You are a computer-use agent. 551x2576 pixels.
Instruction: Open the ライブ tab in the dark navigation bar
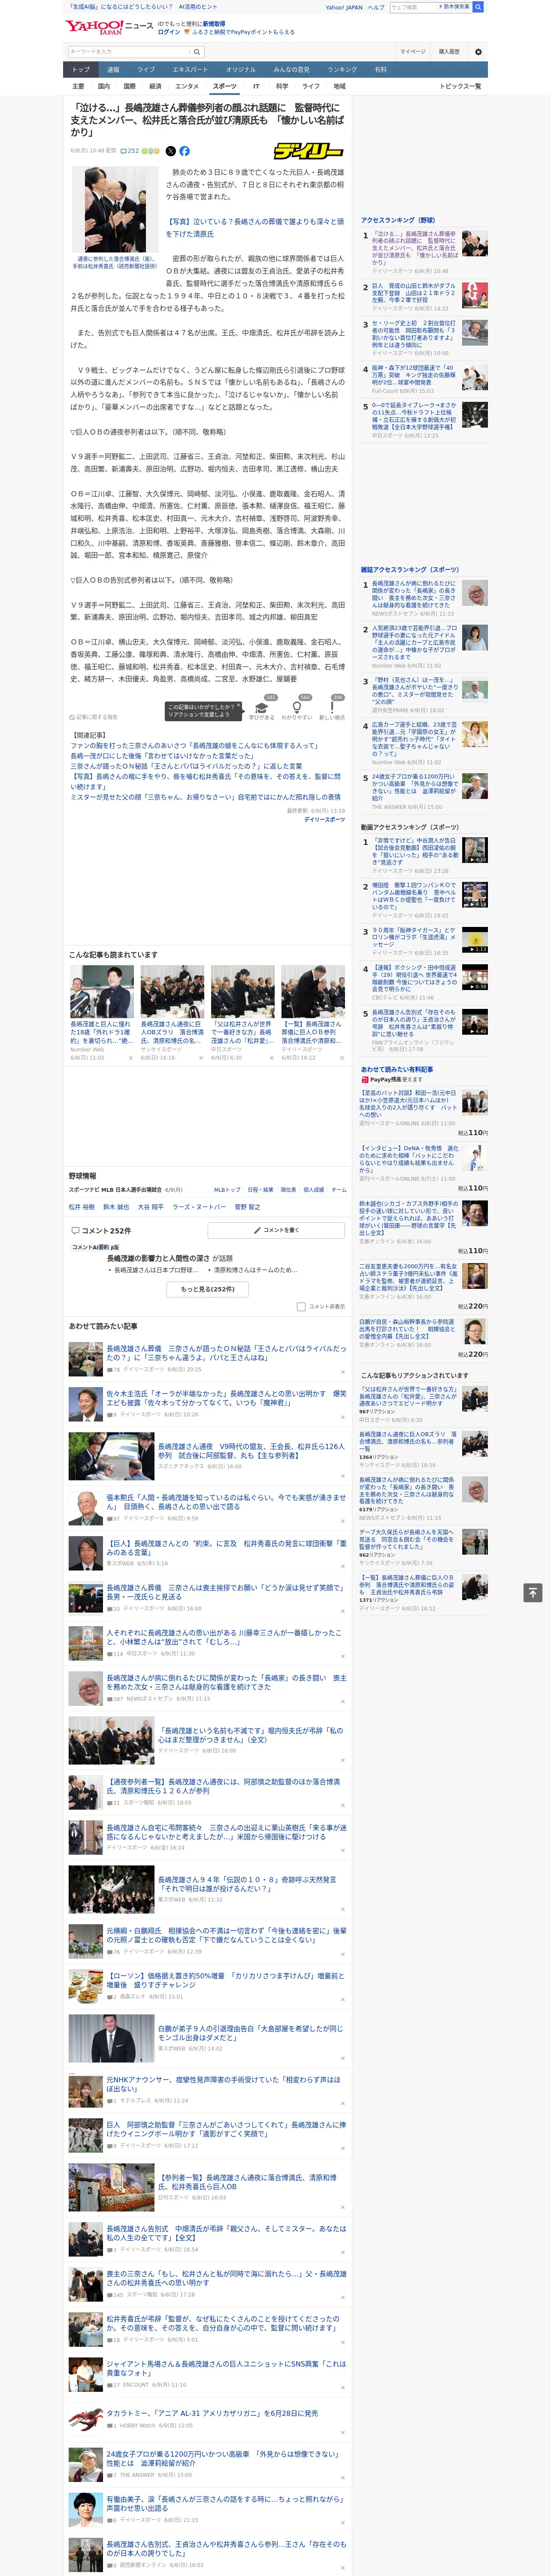coord(146,70)
